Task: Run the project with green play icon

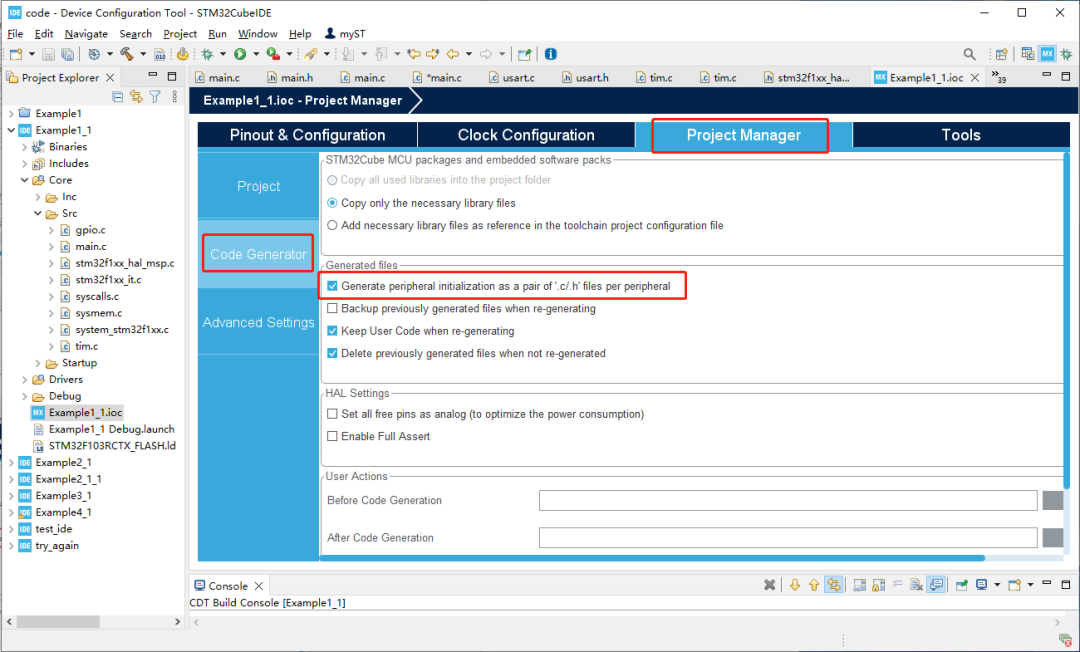Action: [240, 54]
